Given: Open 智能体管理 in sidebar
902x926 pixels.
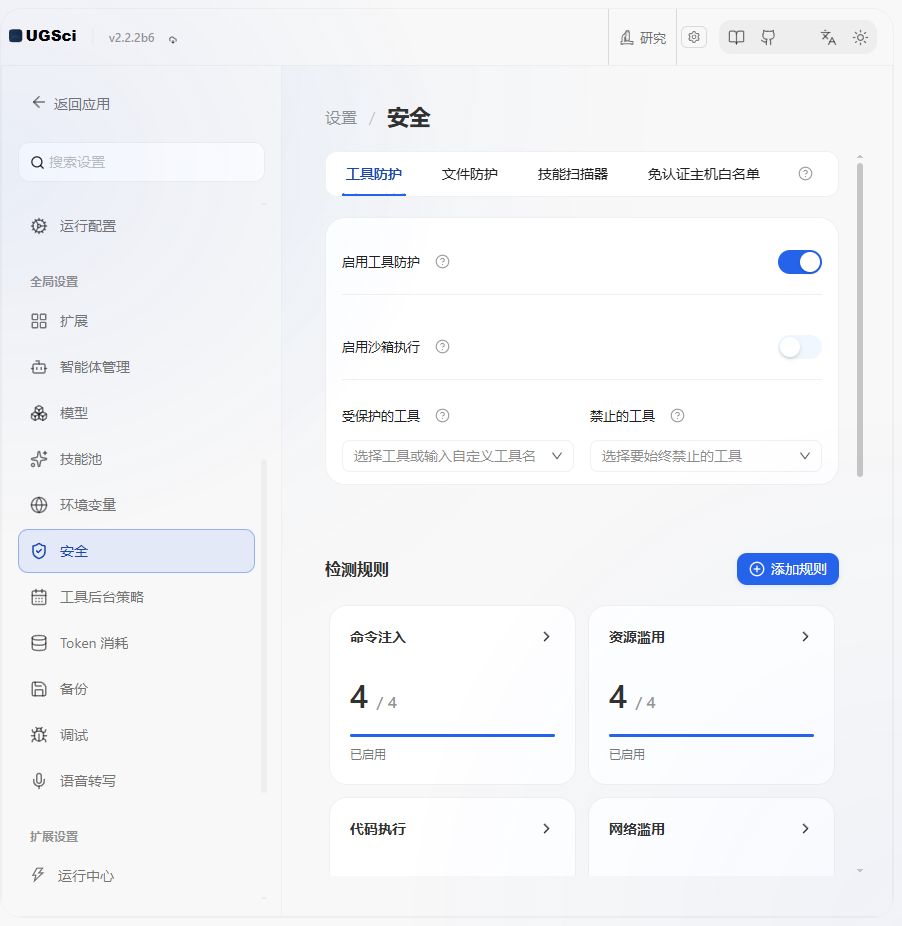Looking at the screenshot, I should [x=136, y=367].
